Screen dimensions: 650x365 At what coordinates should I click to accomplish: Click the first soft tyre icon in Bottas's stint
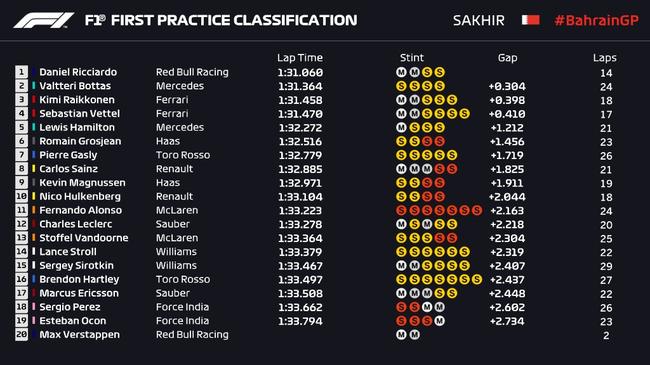click(401, 86)
